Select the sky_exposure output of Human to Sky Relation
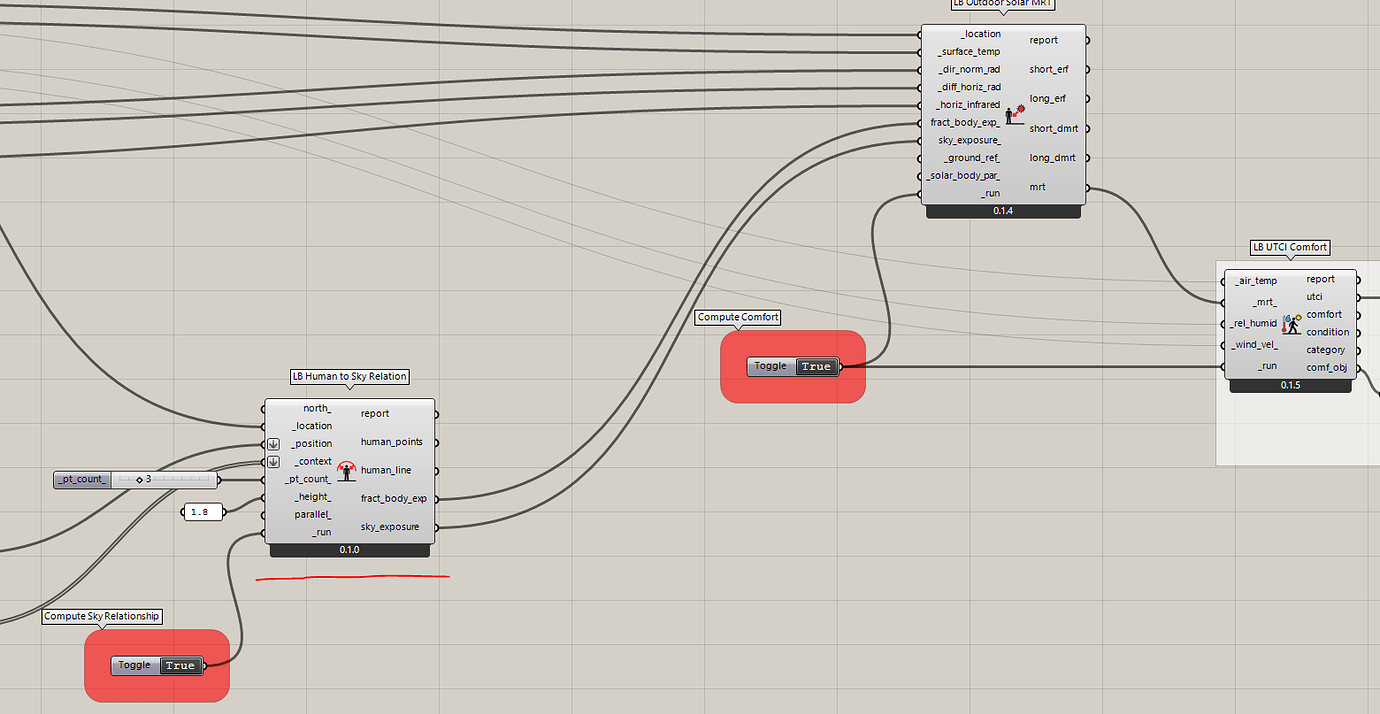1380x714 pixels. click(x=389, y=527)
